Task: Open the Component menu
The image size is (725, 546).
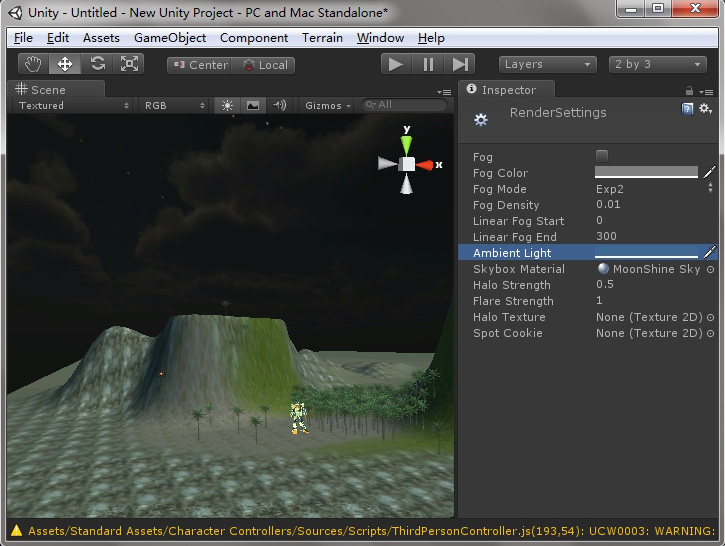Action: pos(254,38)
